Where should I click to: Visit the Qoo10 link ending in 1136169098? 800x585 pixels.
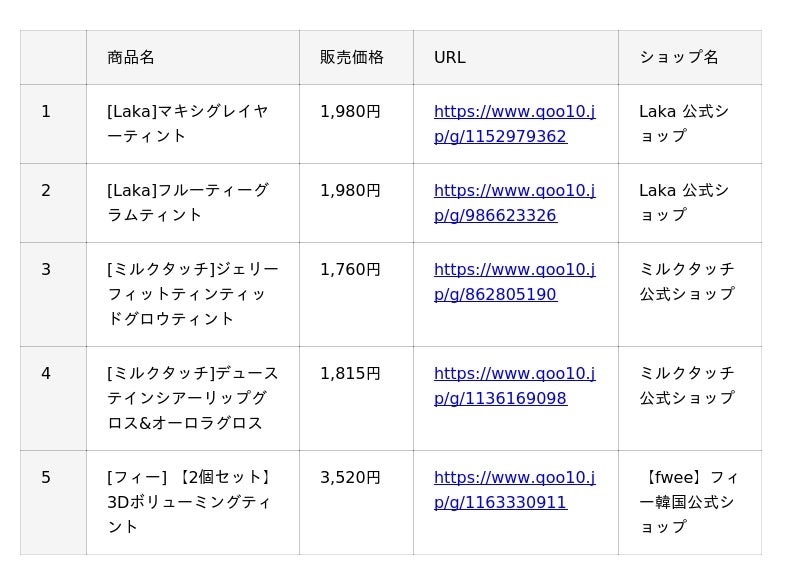[x=514, y=386]
